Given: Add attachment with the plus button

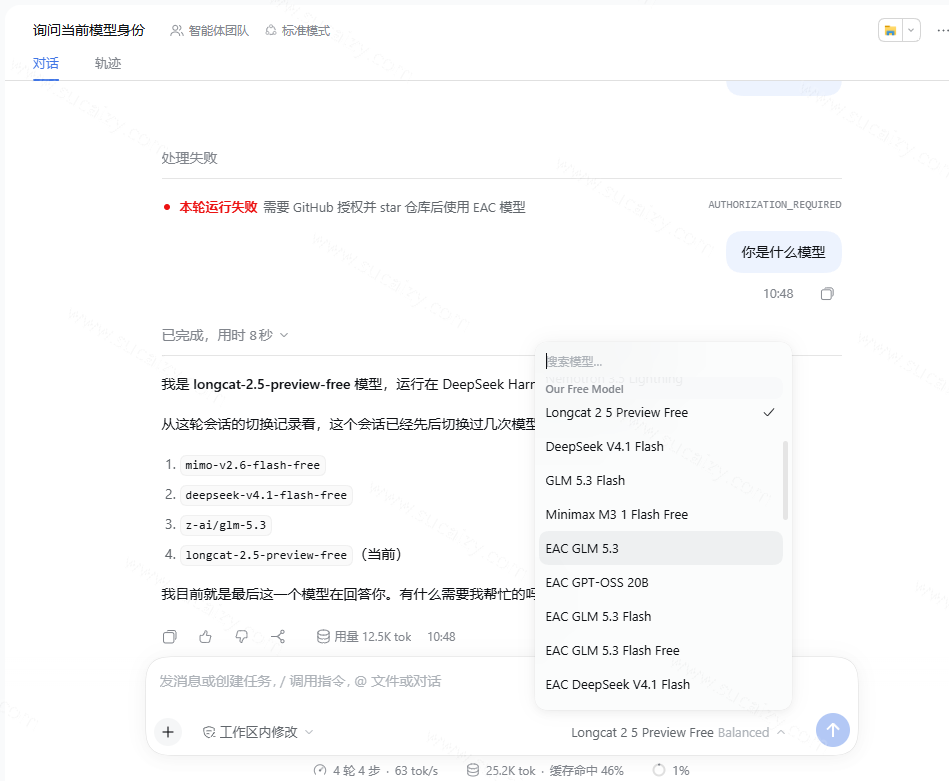Looking at the screenshot, I should 168,732.
